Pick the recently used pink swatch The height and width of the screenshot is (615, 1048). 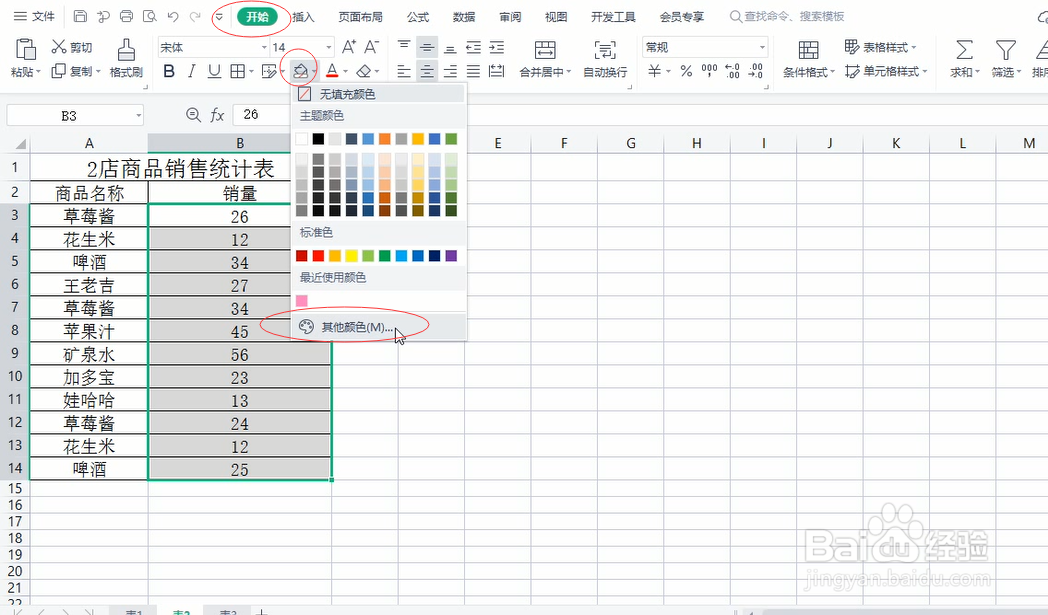(301, 301)
